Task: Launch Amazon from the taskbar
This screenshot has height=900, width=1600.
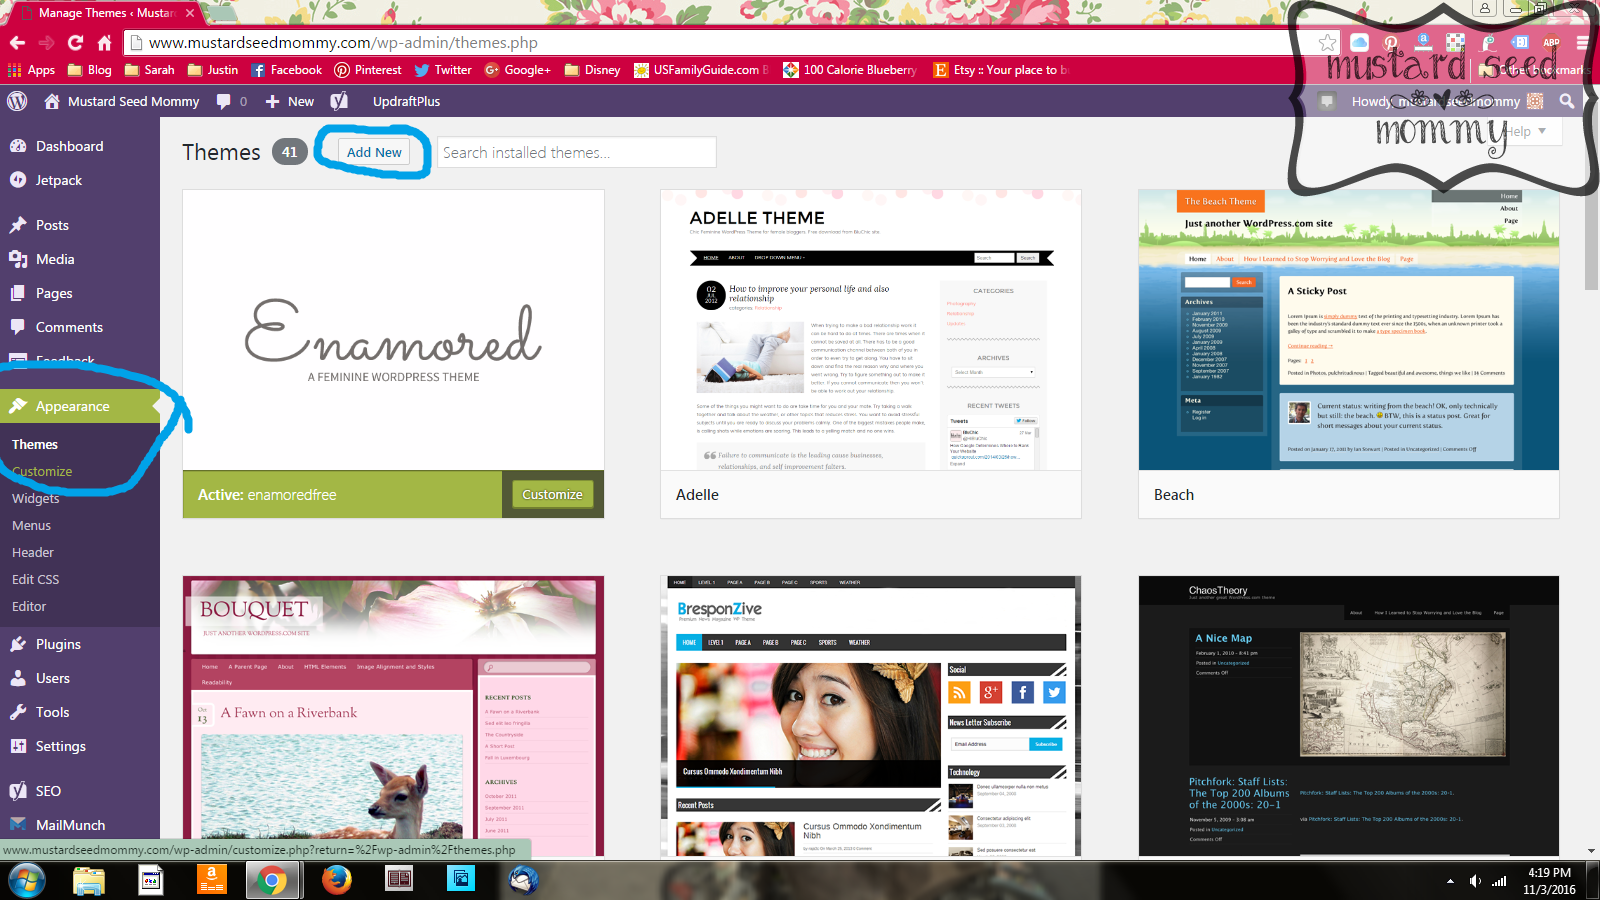Action: 211,880
